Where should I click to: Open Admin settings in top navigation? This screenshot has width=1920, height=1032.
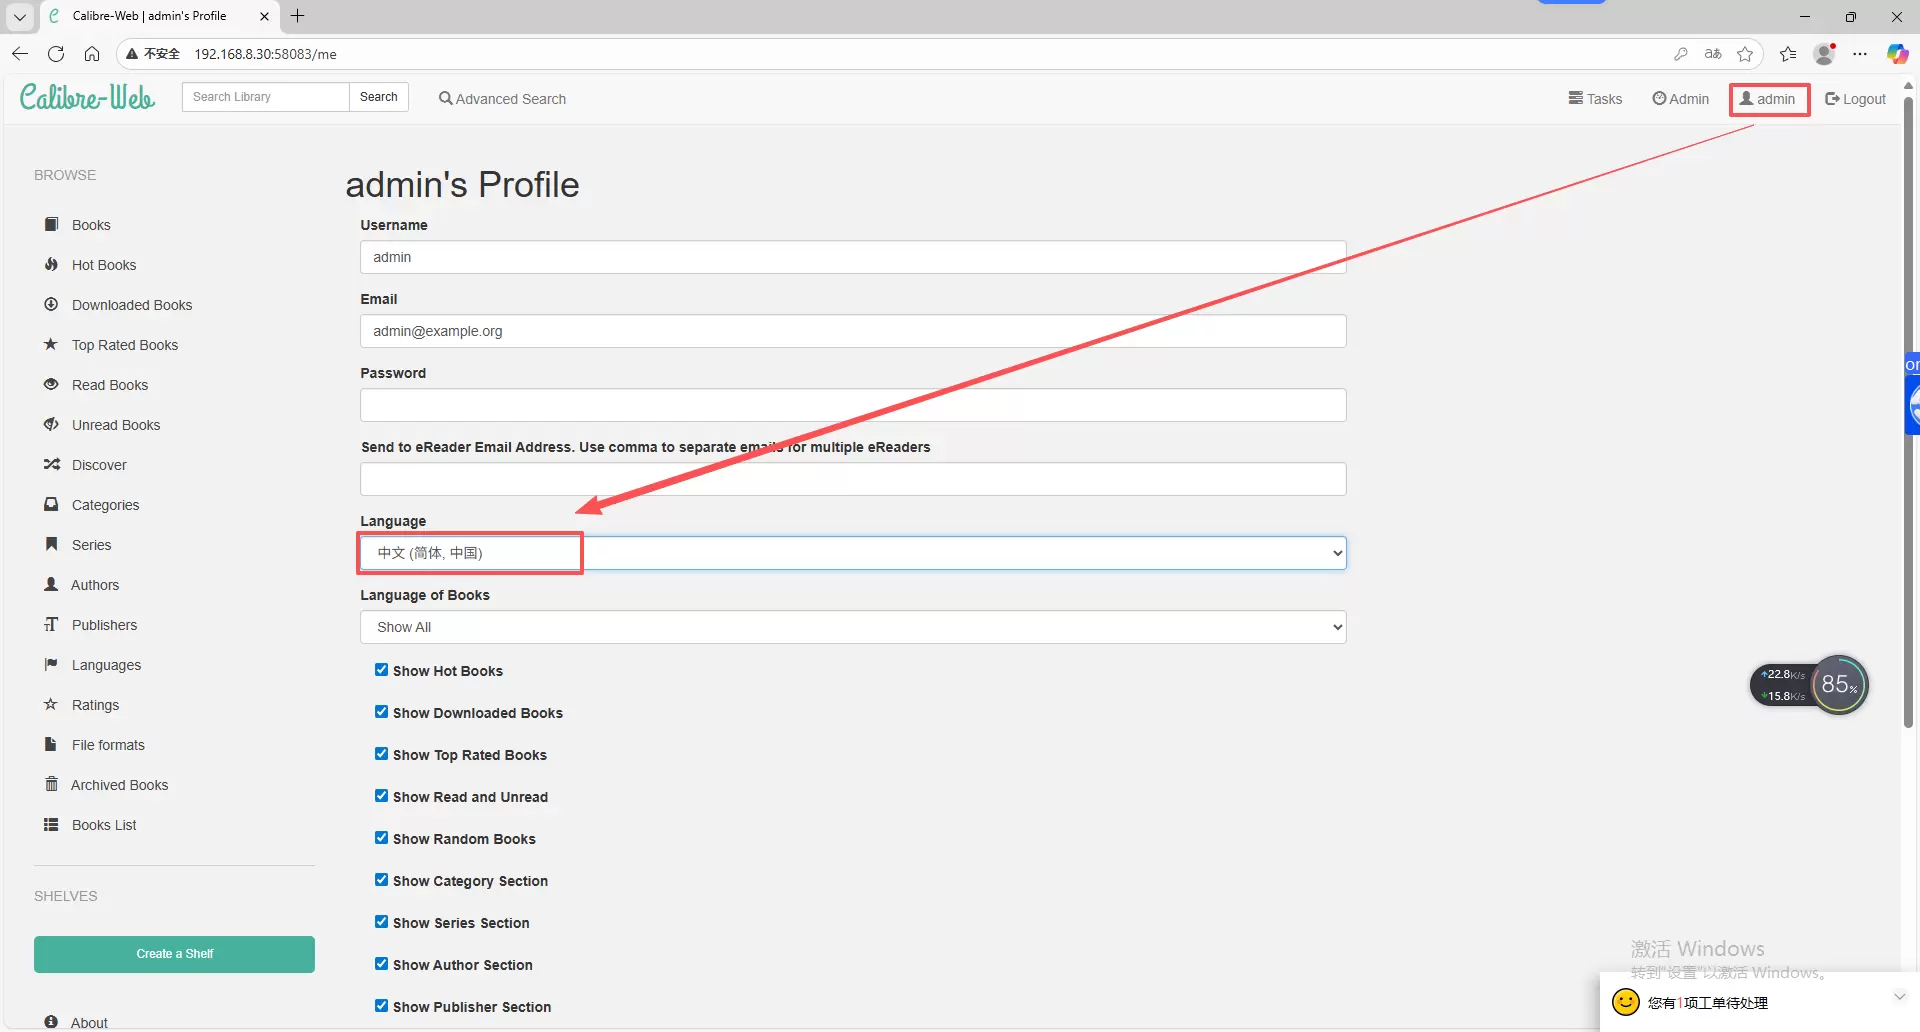(1680, 99)
